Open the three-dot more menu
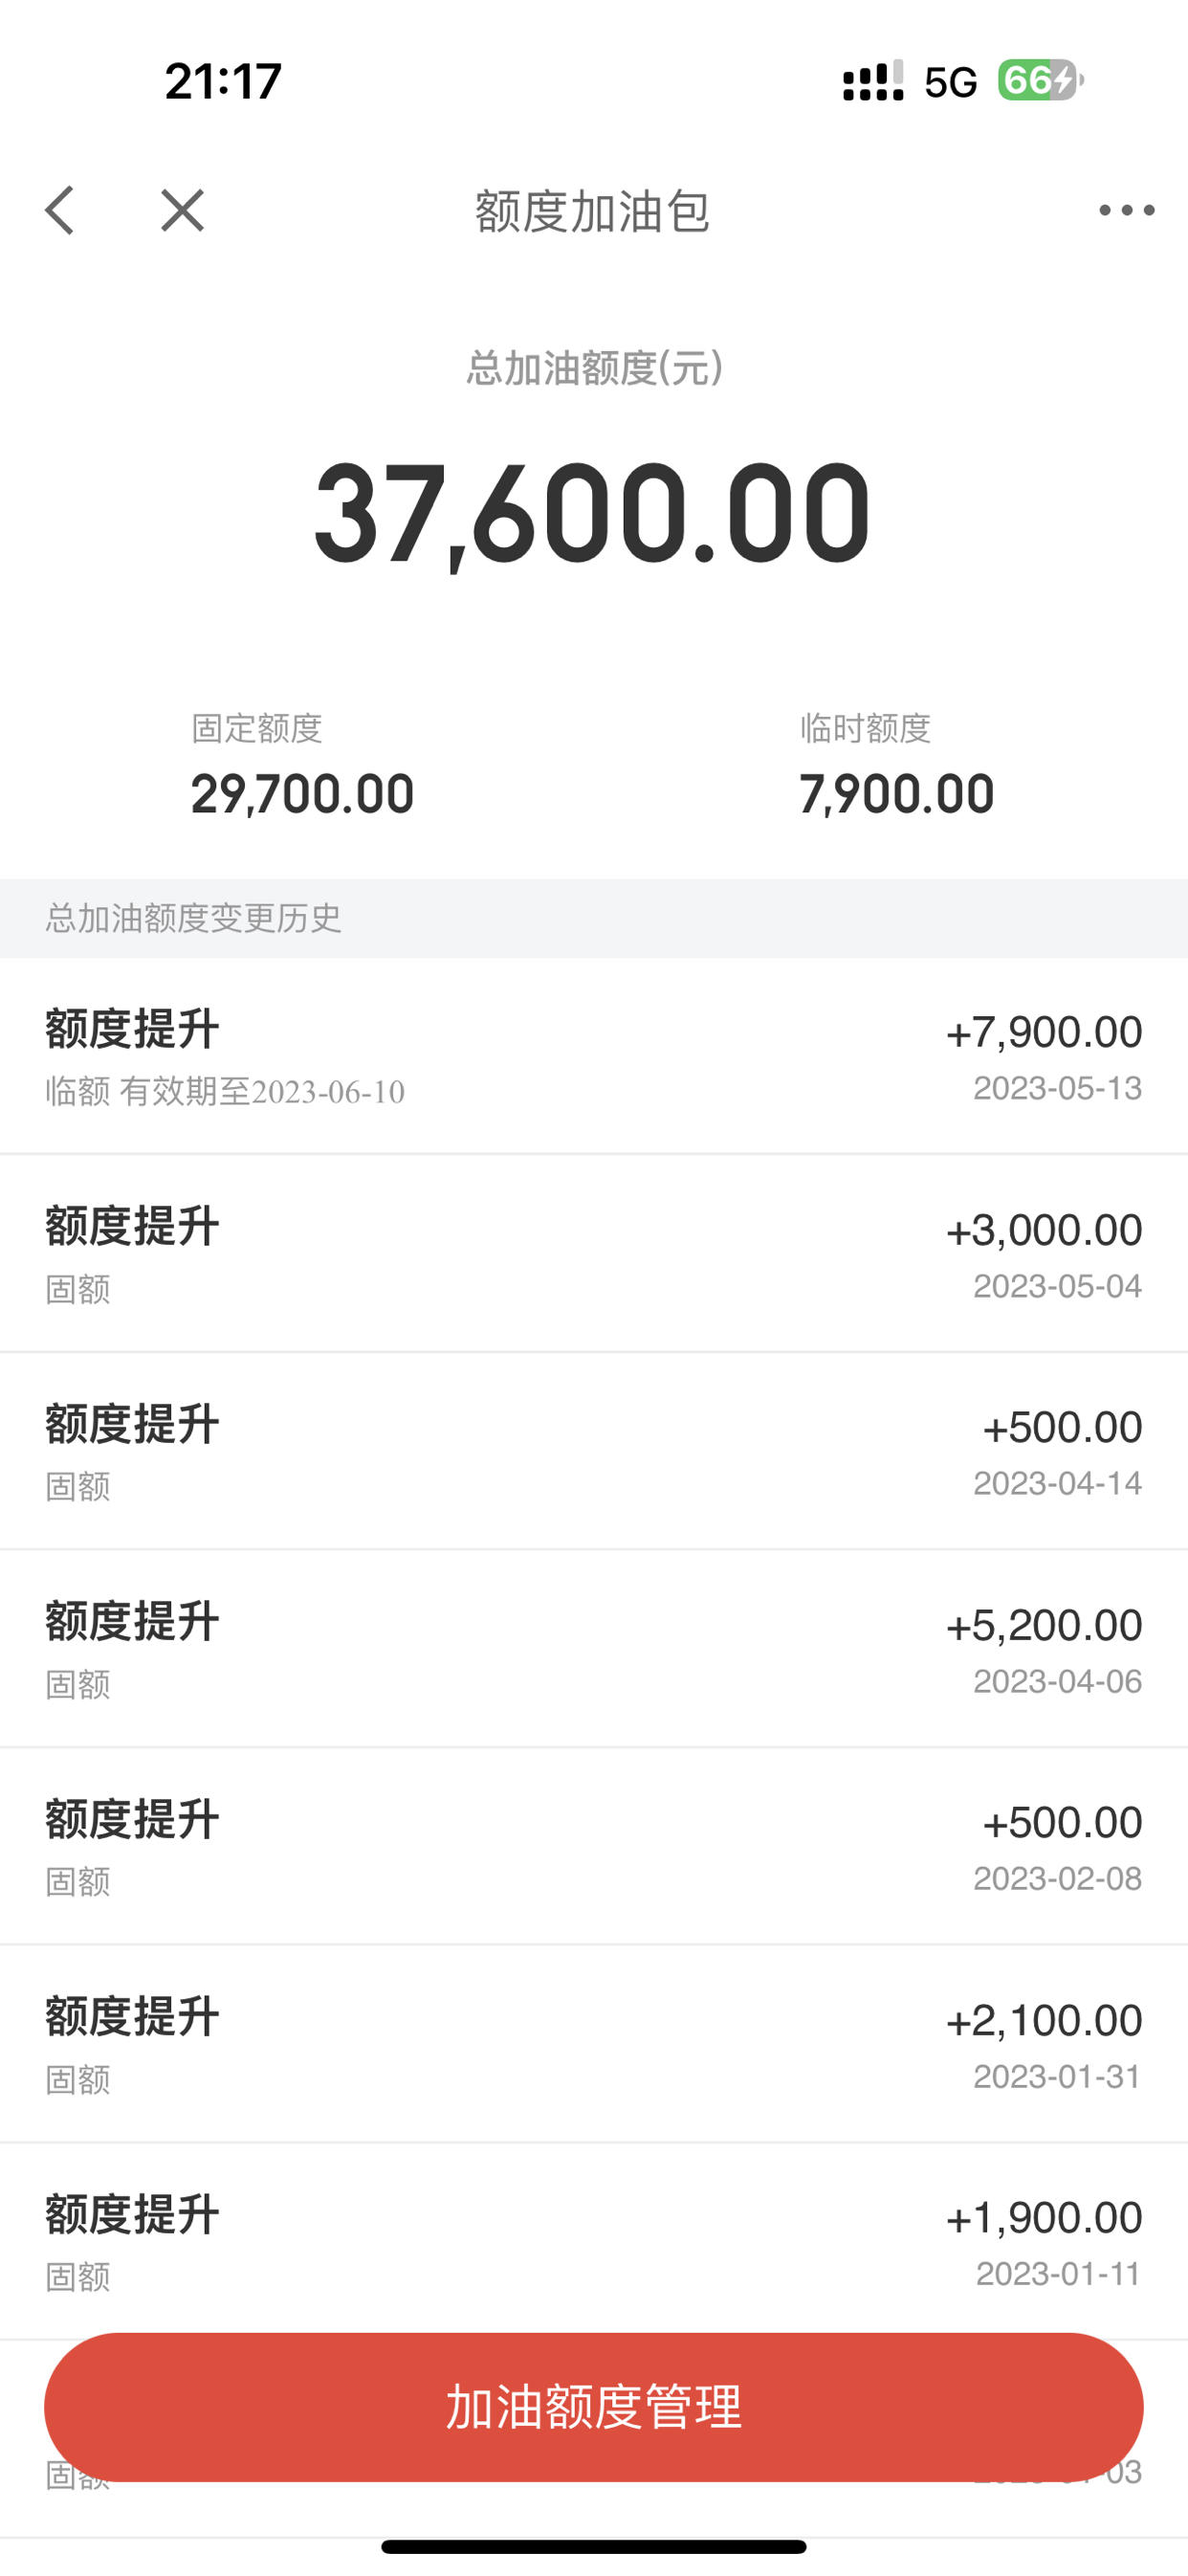Image resolution: width=1188 pixels, height=2576 pixels. pyautogui.click(x=1126, y=210)
